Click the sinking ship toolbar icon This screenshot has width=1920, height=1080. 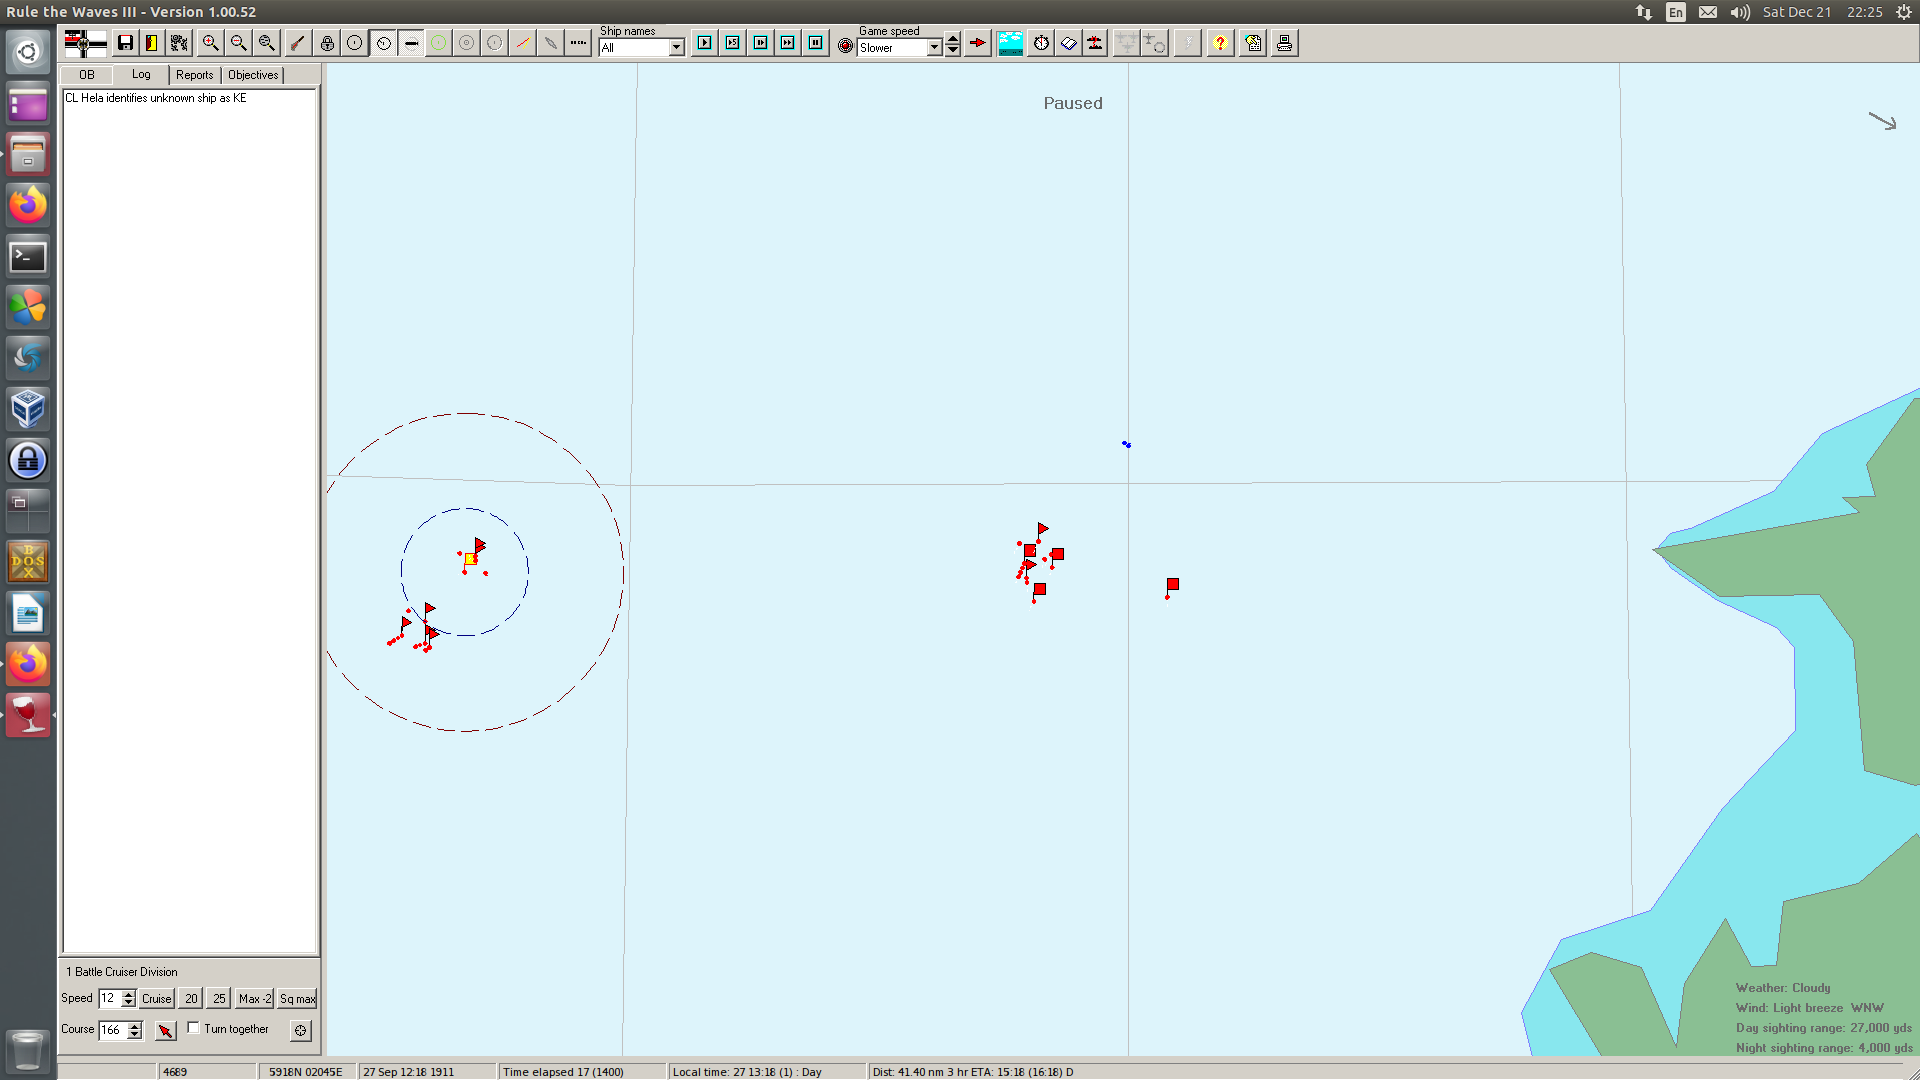tap(1095, 43)
